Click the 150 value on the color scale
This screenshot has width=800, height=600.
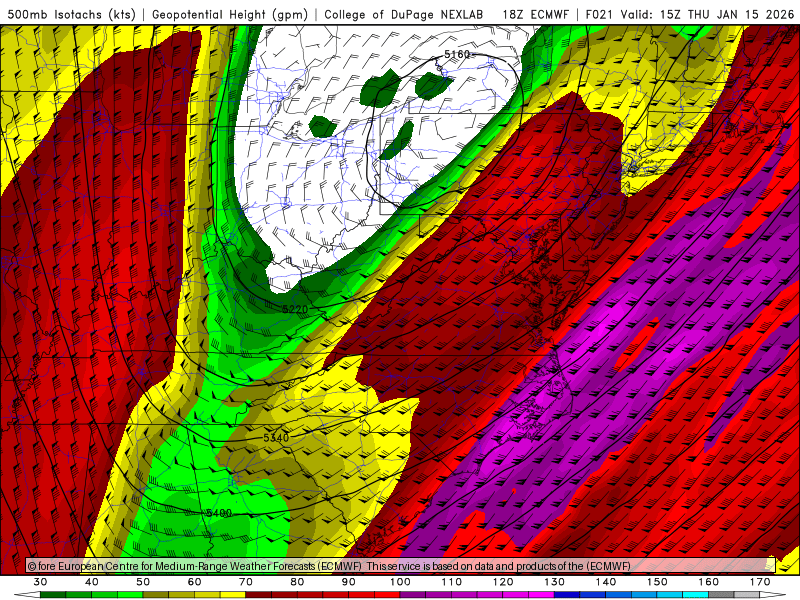pos(658,582)
